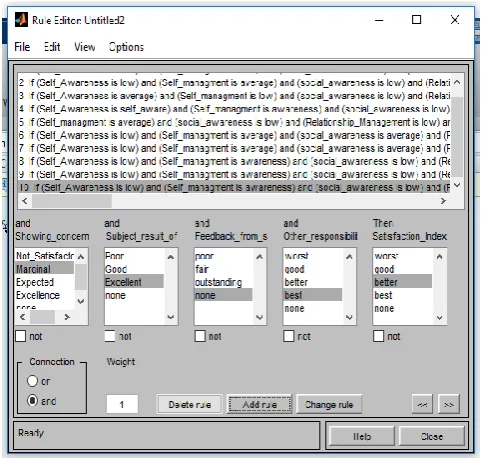Choose 'outstanding' in Feedback_from_s list
The width and height of the screenshot is (483, 458).
(x=219, y=282)
